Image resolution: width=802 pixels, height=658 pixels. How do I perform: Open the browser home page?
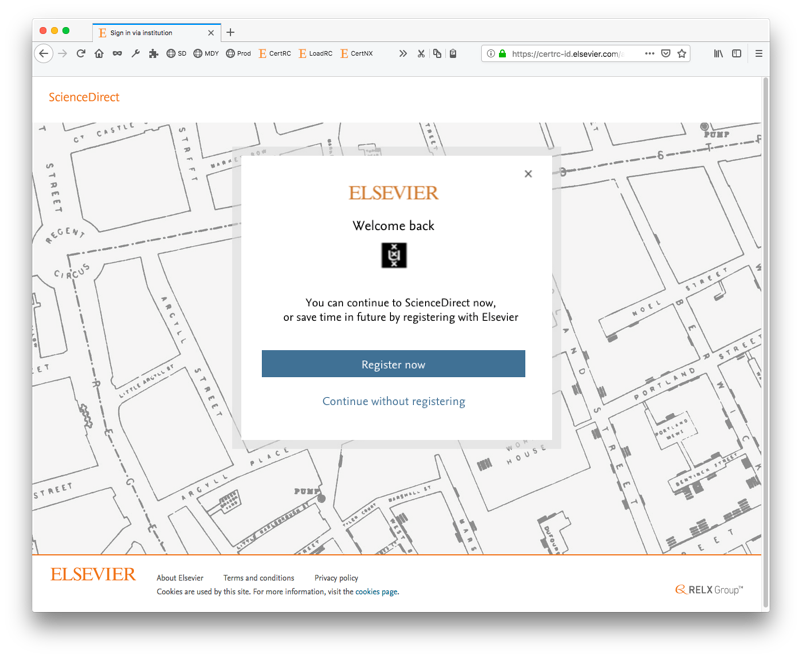click(99, 53)
